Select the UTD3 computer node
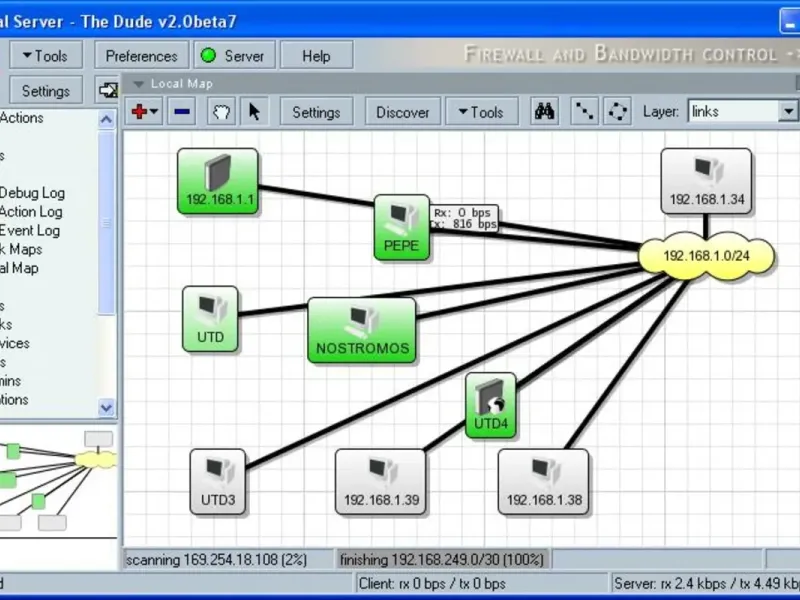800x600 pixels. (218, 482)
